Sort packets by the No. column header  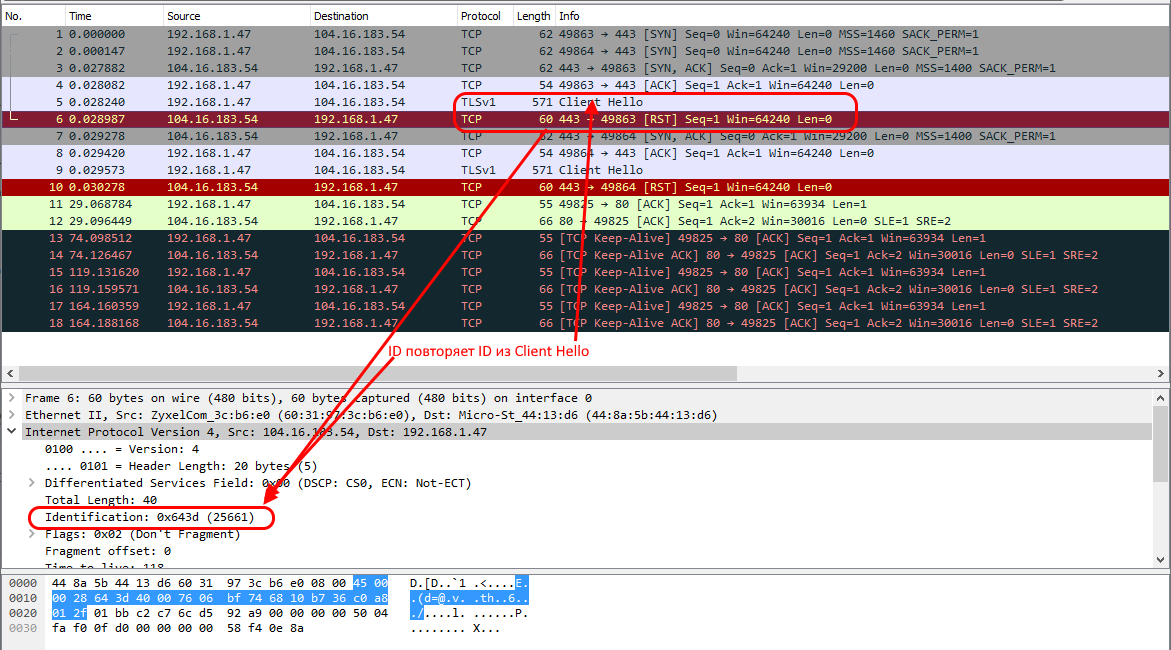coord(33,16)
